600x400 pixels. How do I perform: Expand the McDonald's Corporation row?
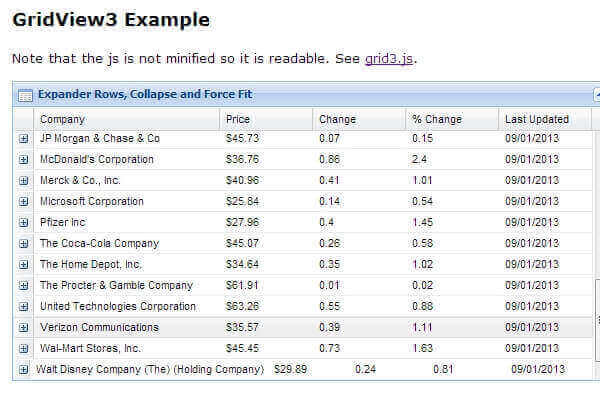[24, 160]
